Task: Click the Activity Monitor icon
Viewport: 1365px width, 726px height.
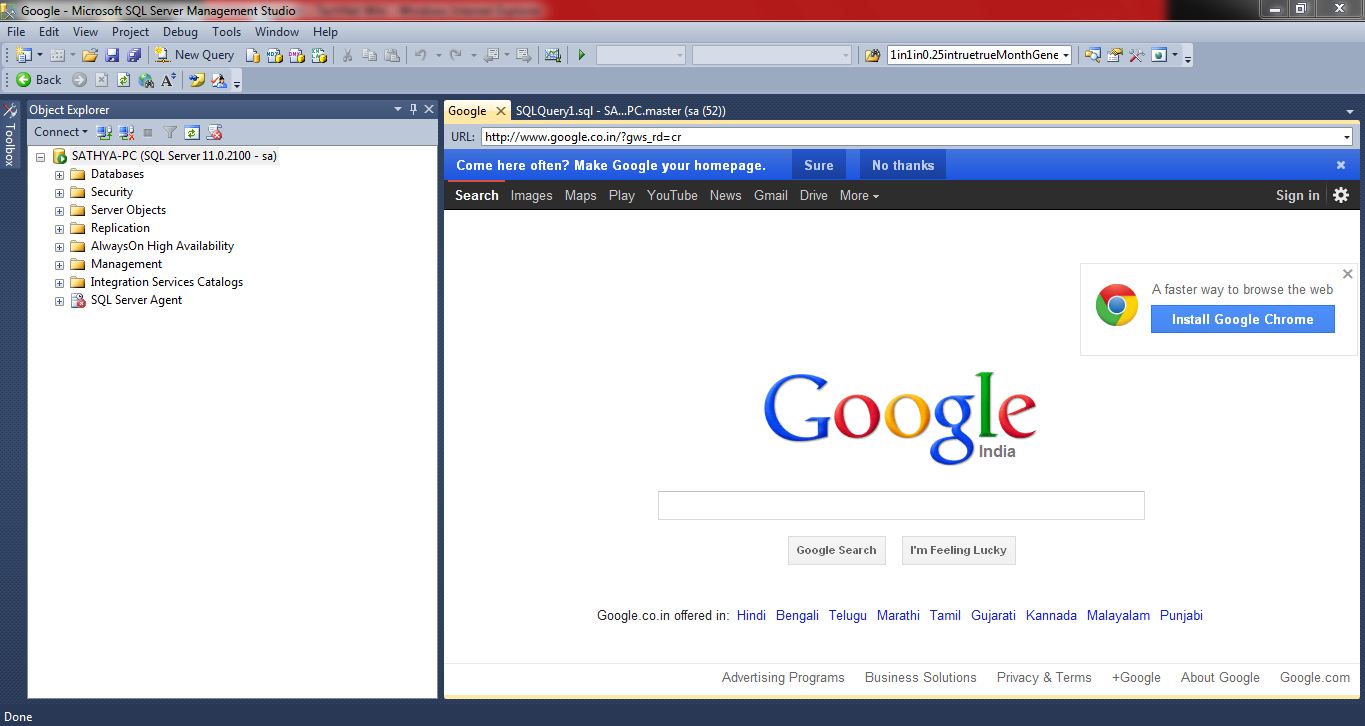Action: 553,55
